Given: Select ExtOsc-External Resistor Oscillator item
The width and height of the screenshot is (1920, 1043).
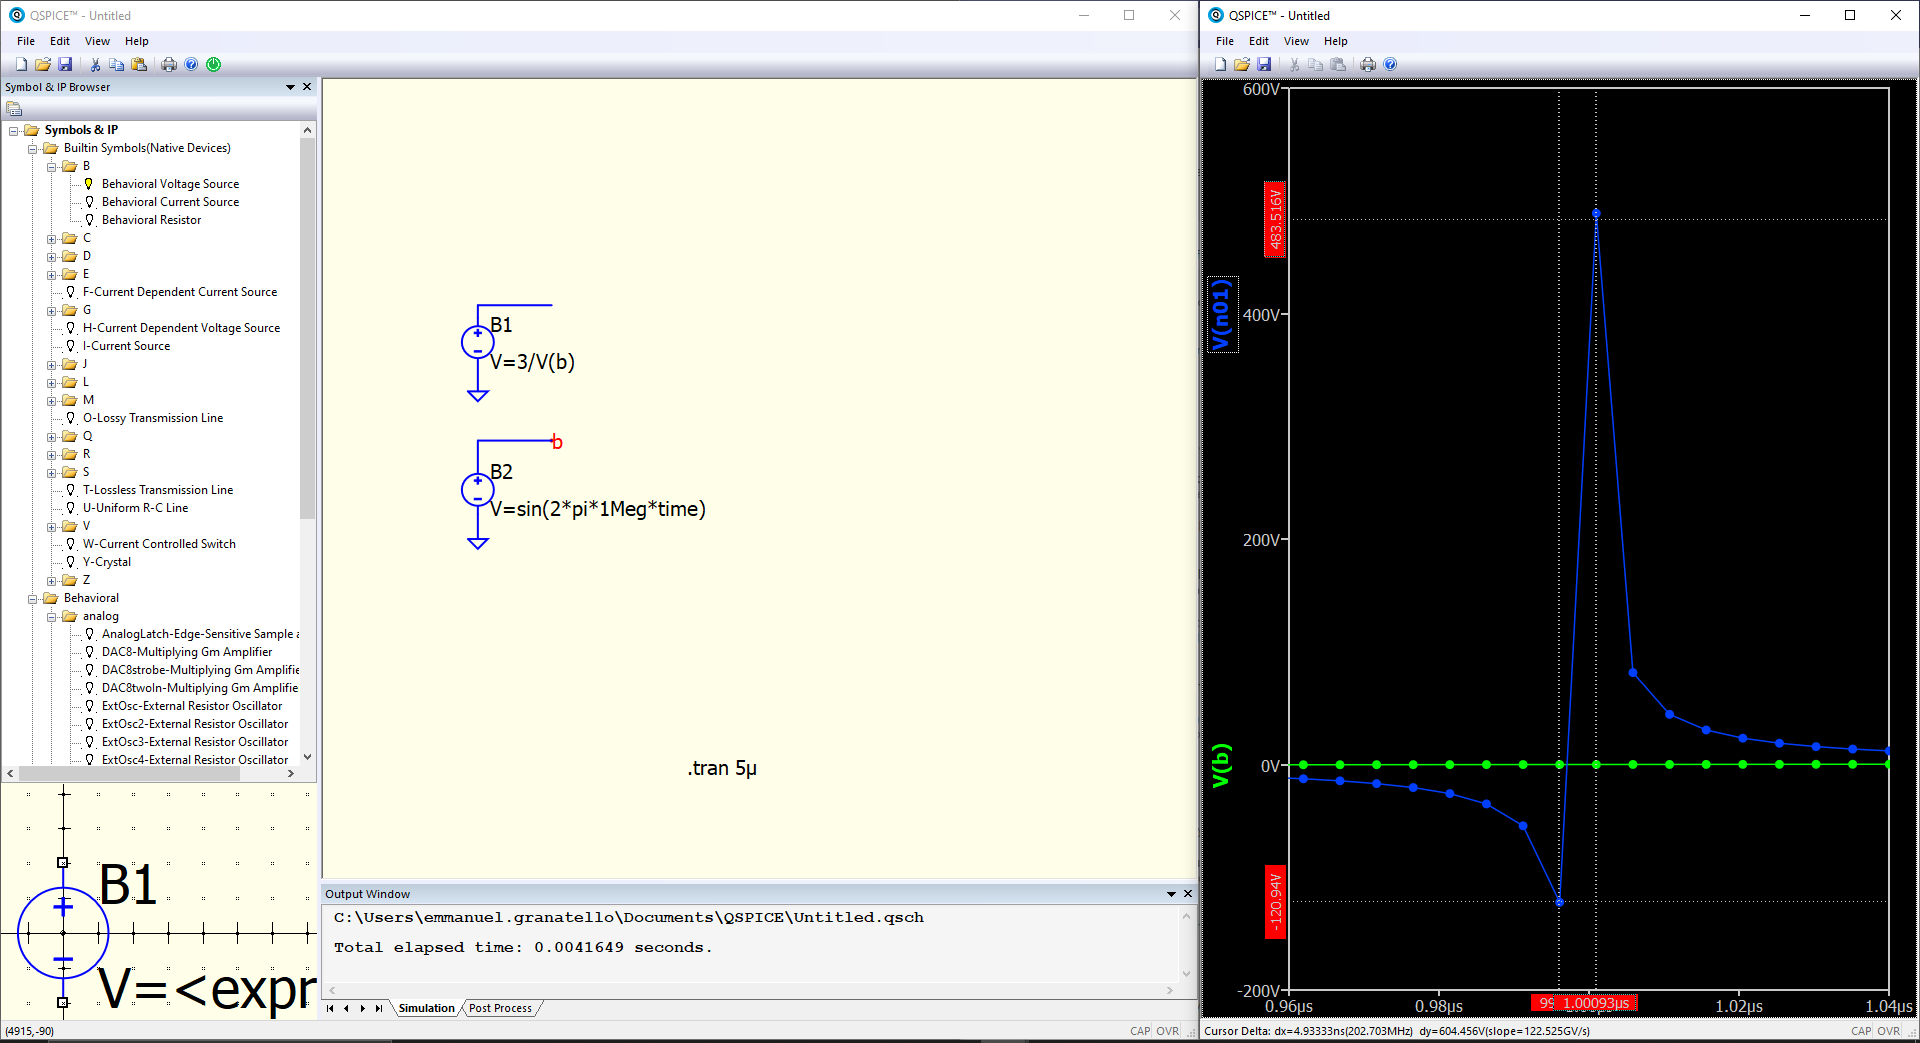Looking at the screenshot, I should [192, 706].
